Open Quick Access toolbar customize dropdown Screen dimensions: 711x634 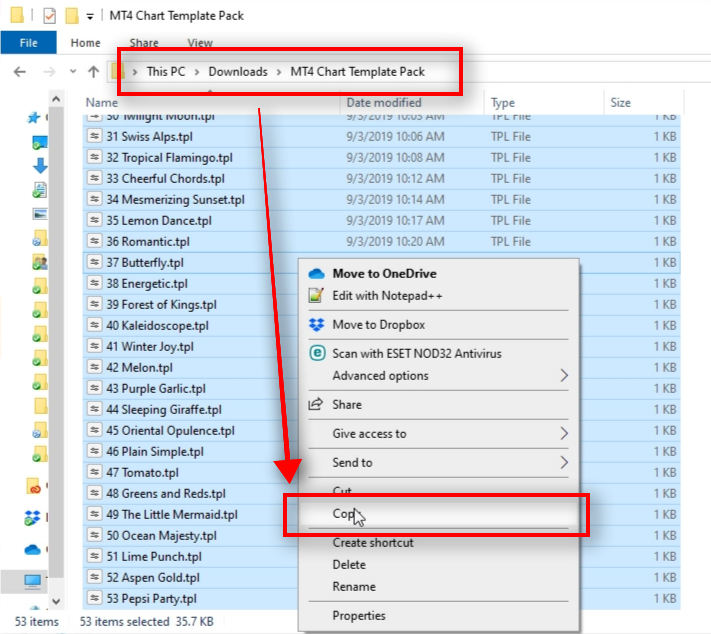click(90, 17)
